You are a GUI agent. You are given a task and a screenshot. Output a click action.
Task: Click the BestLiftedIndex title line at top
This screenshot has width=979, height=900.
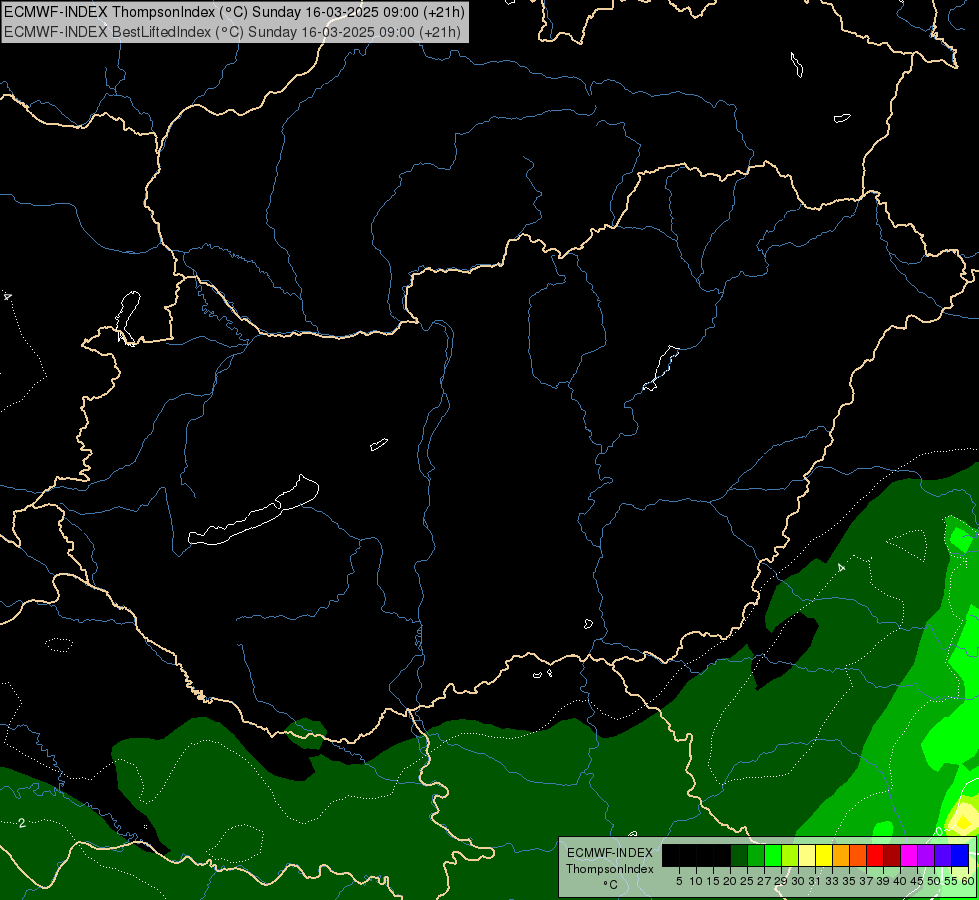click(232, 31)
